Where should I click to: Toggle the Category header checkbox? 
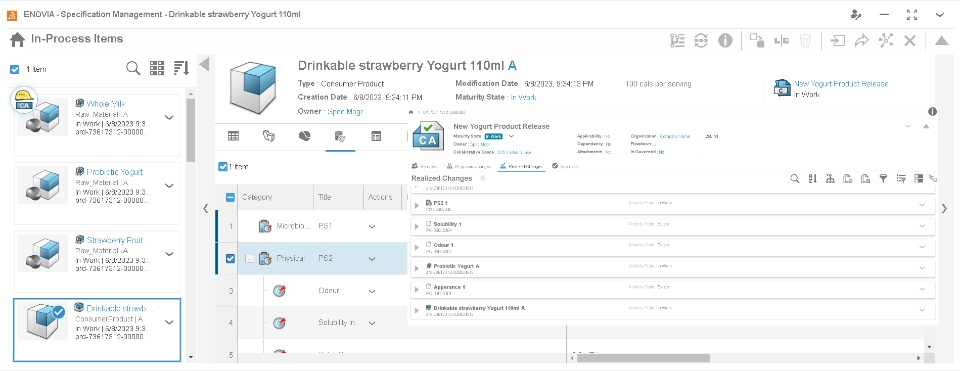click(x=230, y=197)
